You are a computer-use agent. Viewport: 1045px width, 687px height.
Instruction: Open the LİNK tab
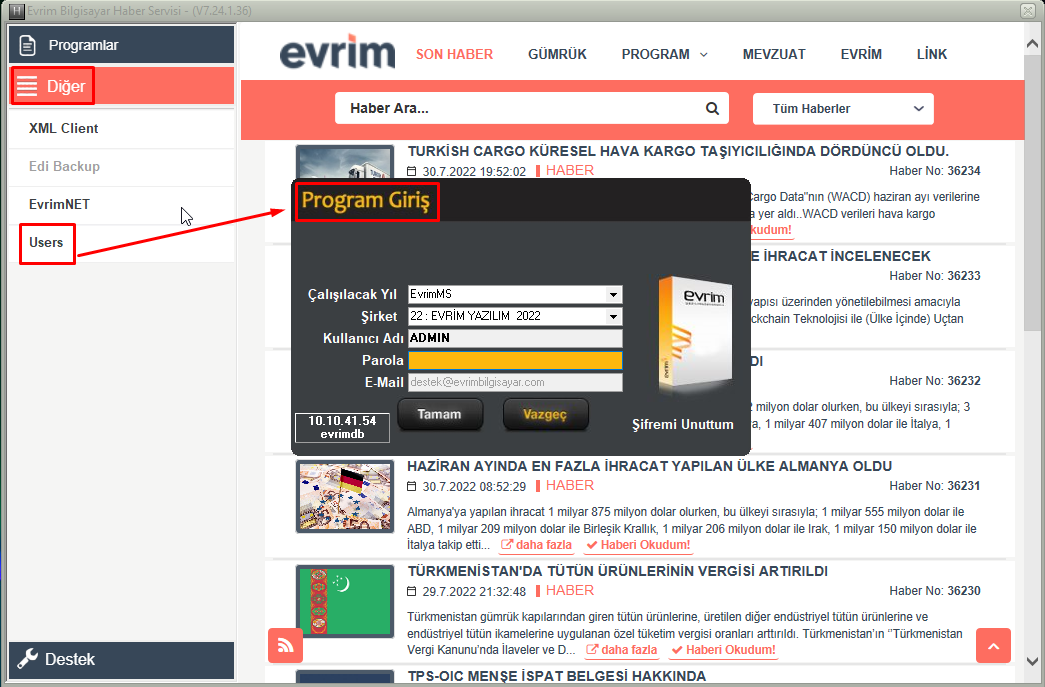pos(932,55)
